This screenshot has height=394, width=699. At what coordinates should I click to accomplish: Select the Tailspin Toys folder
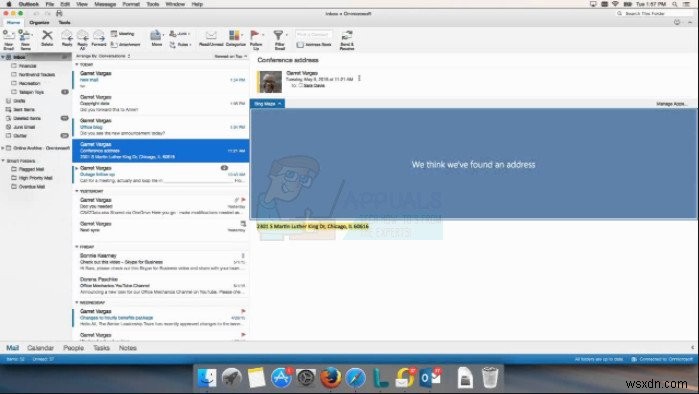click(31, 92)
